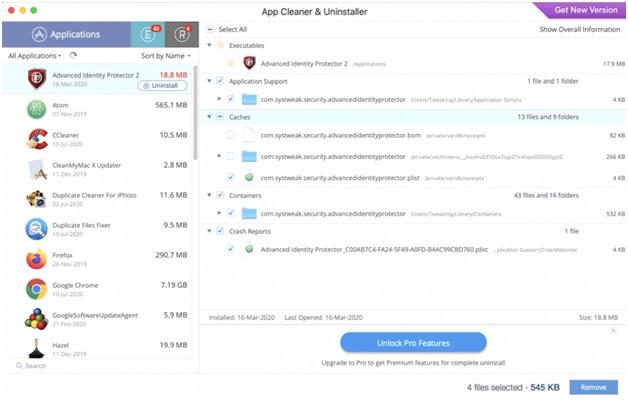Click the 'Installed: 16-Mar-2020' status text
This screenshot has height=403, width=628.
click(x=242, y=318)
